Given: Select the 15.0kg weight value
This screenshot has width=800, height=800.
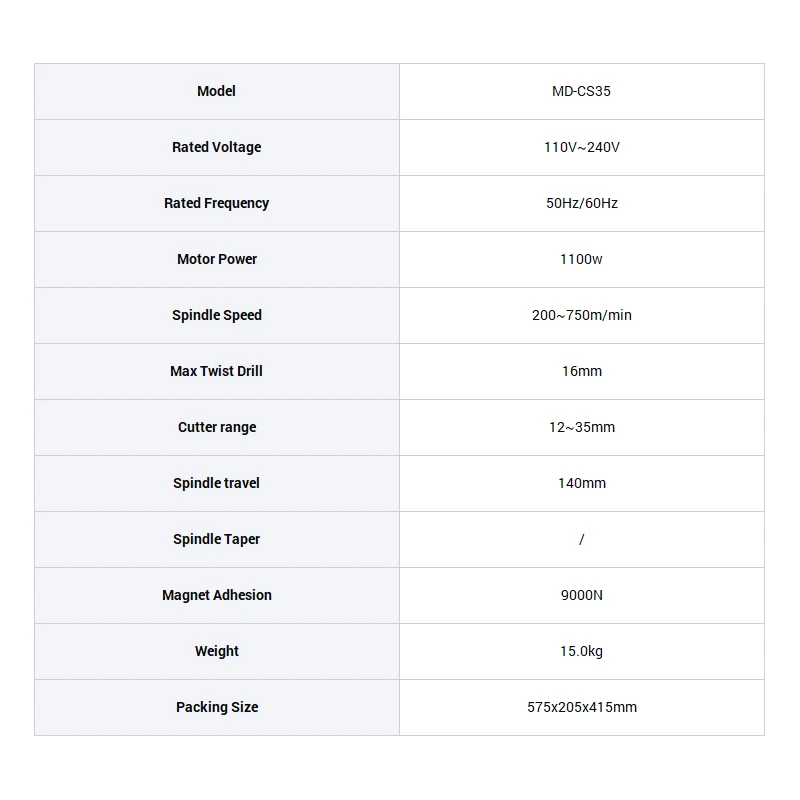Looking at the screenshot, I should 581,651.
